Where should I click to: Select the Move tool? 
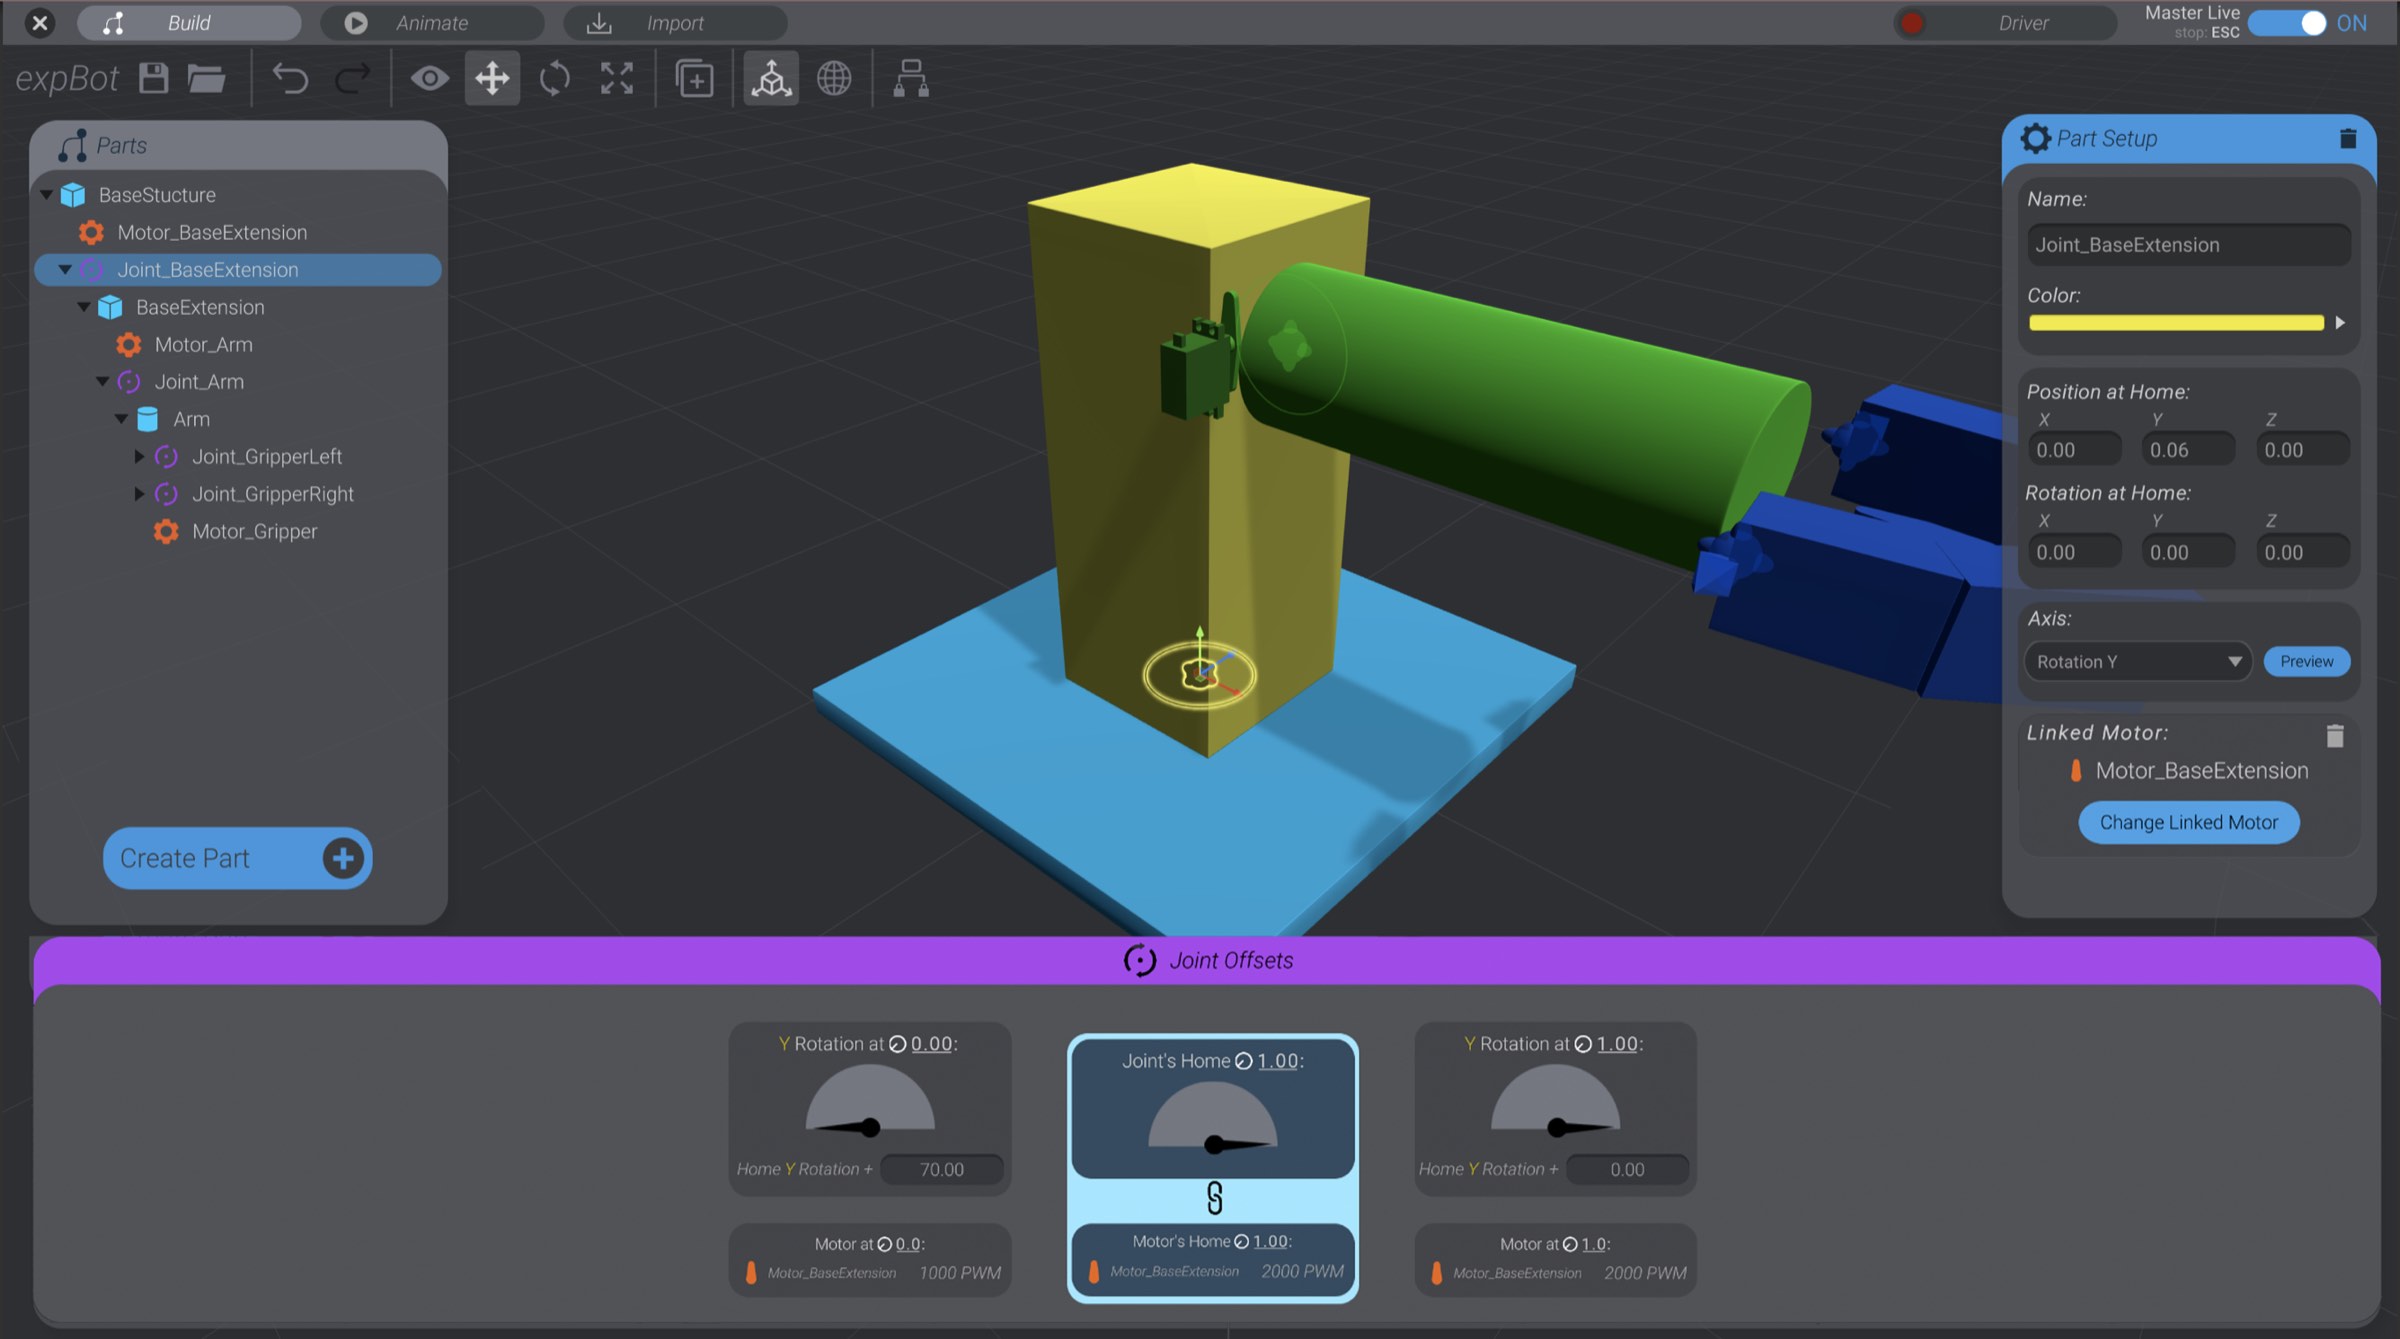click(x=491, y=78)
